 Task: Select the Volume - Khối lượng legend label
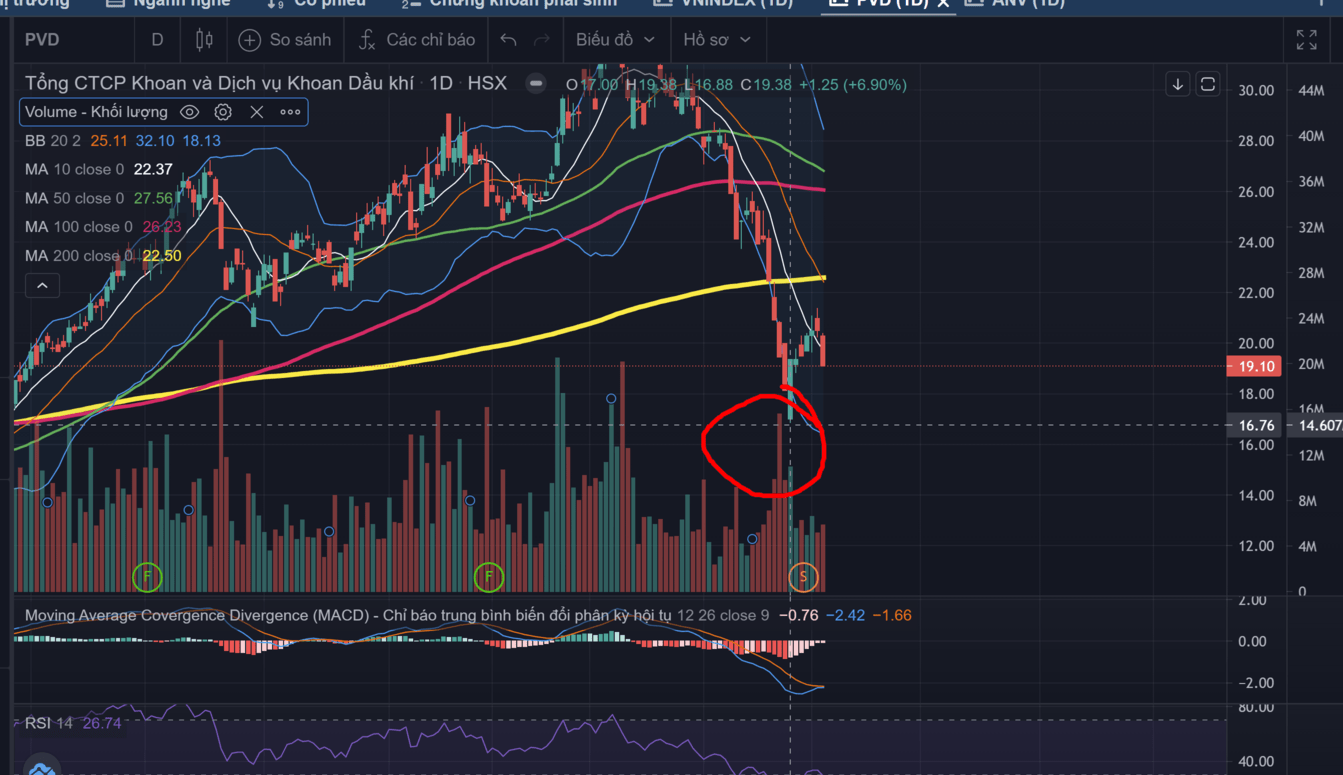tap(96, 112)
